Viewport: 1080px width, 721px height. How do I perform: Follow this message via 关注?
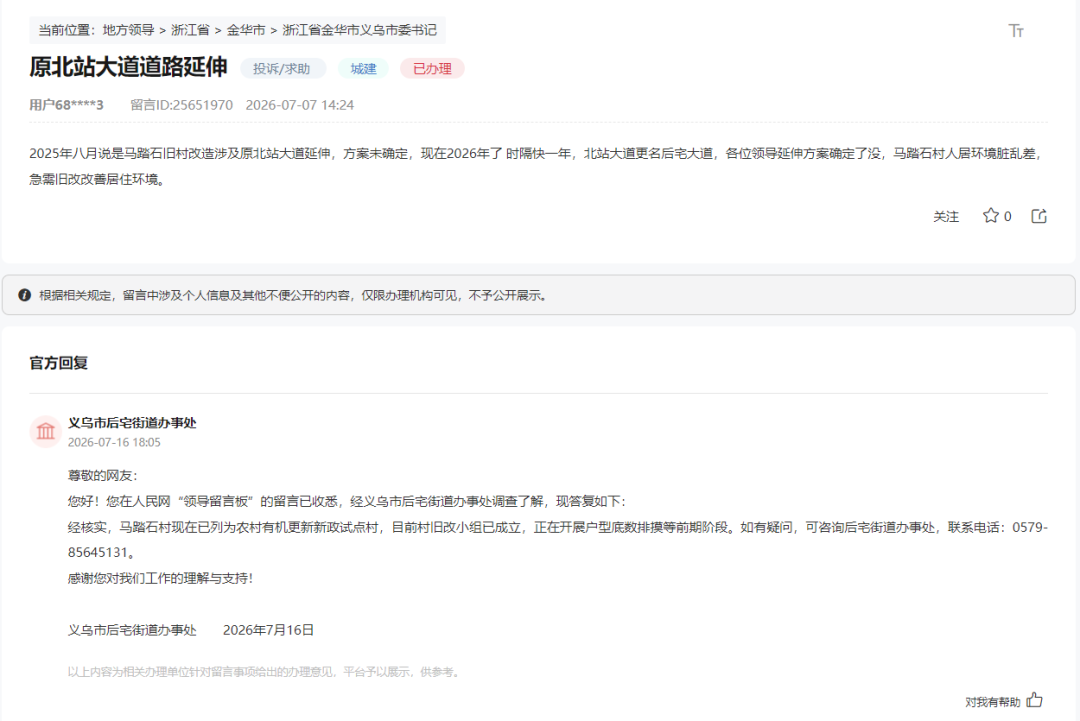pyautogui.click(x=946, y=216)
